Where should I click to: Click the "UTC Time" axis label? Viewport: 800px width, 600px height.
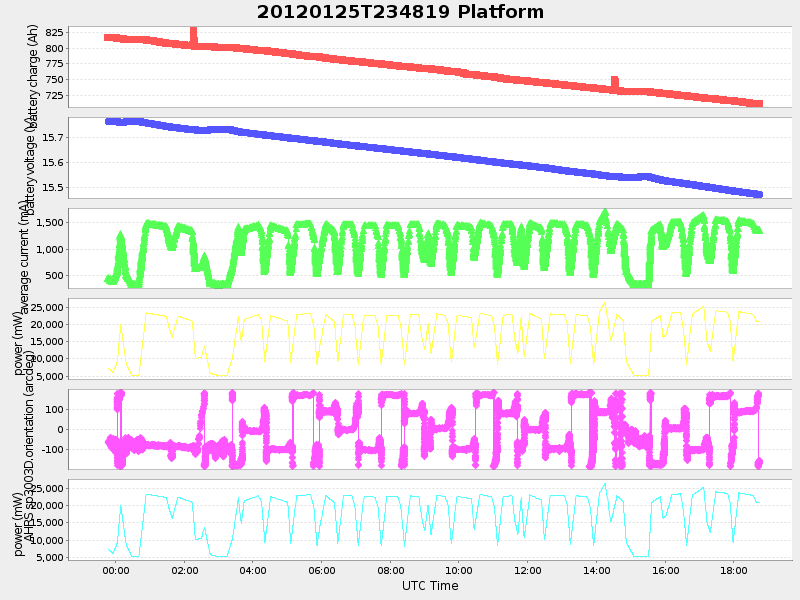(x=428, y=586)
